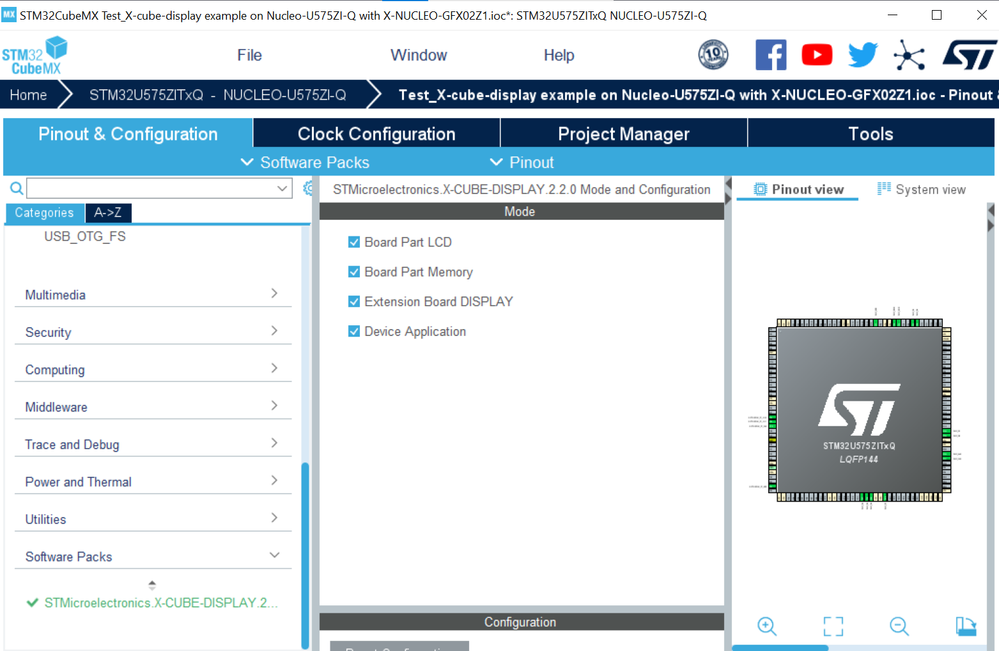Open the search box dropdown arrow
Screen dimensions: 999x651
pyautogui.click(x=282, y=189)
